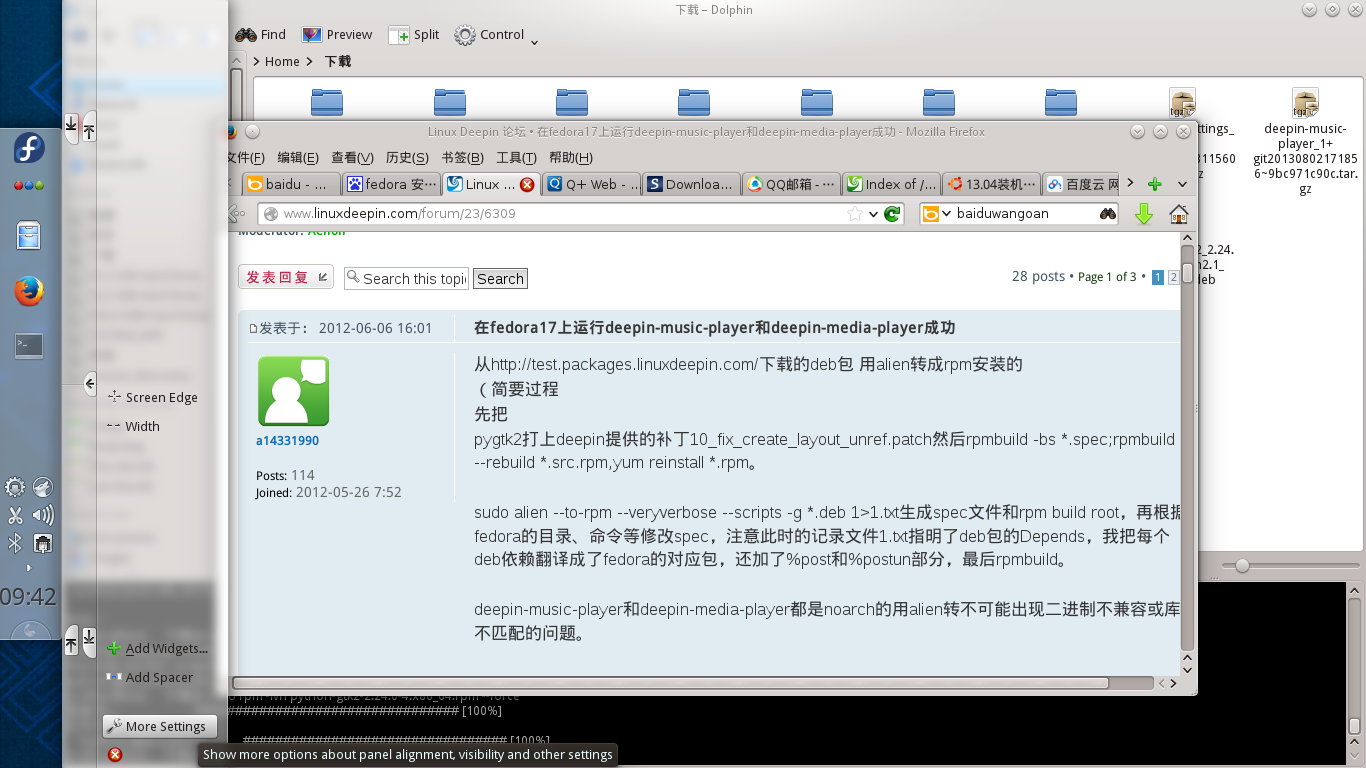Click Home in Dolphin breadcrumb
Image resolution: width=1366 pixels, height=768 pixels.
pyautogui.click(x=282, y=61)
